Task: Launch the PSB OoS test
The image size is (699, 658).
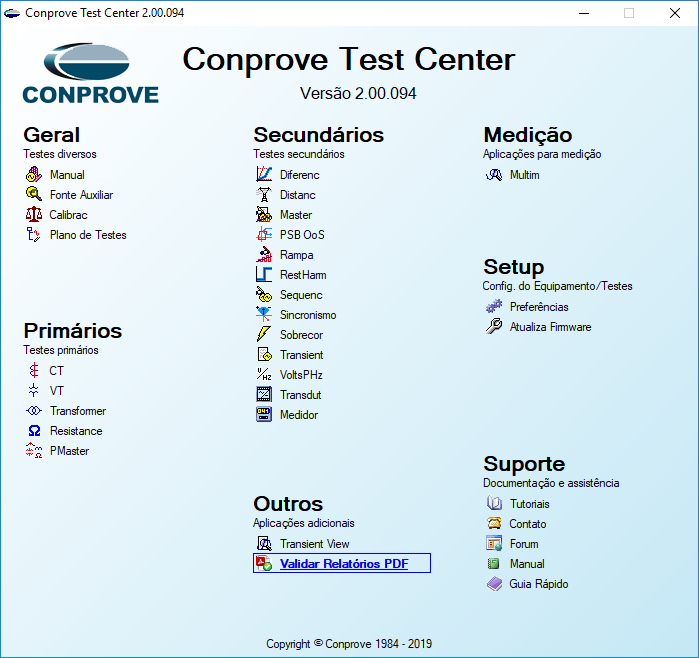Action: click(302, 235)
